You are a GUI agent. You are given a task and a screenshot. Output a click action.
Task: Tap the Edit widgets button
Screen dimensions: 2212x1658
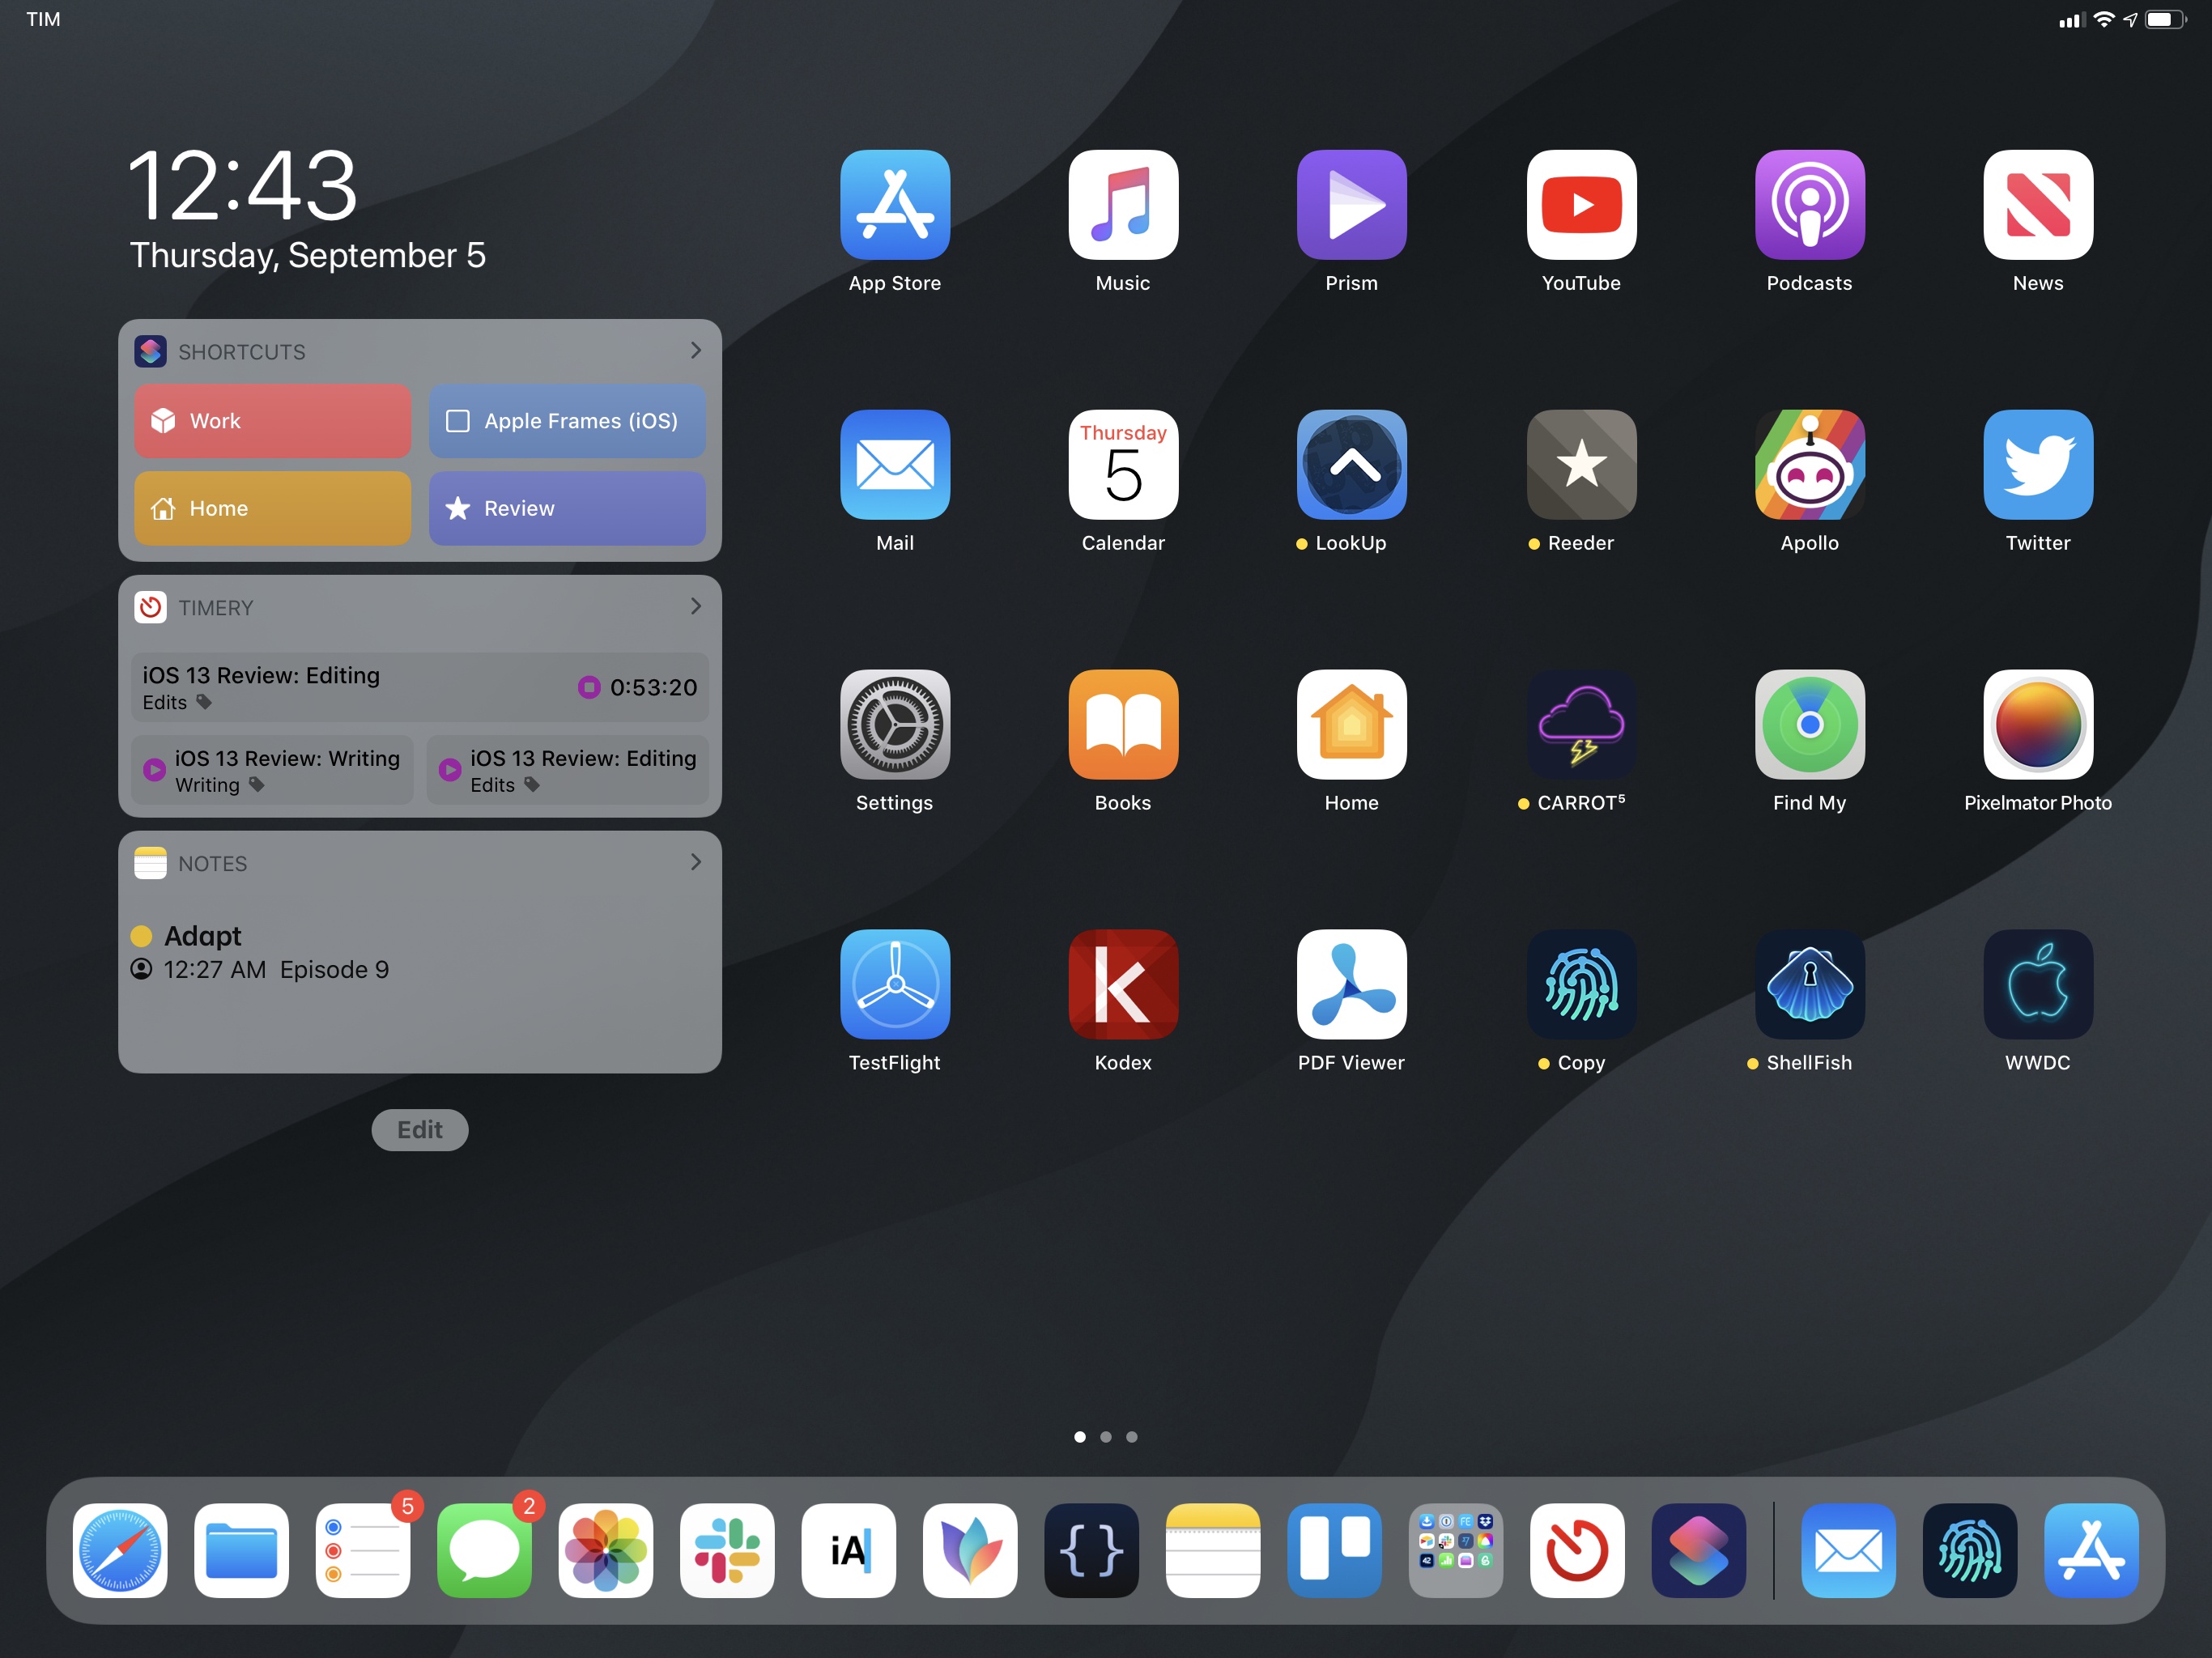click(420, 1130)
